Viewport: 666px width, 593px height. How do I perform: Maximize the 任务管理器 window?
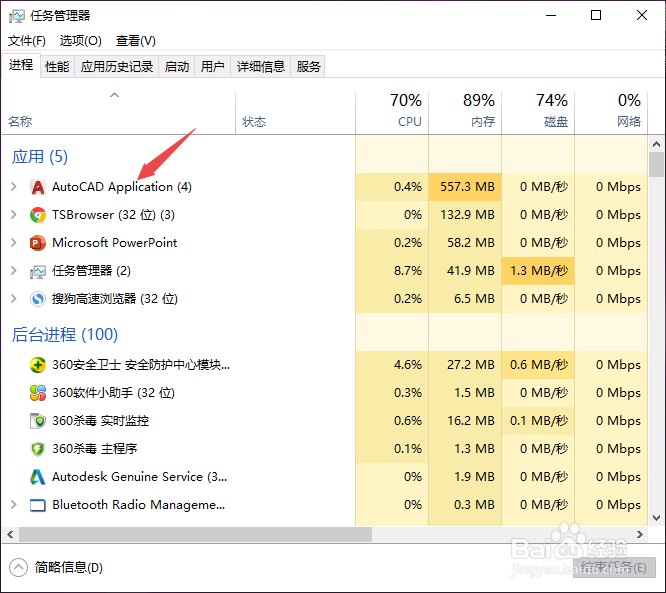596,15
